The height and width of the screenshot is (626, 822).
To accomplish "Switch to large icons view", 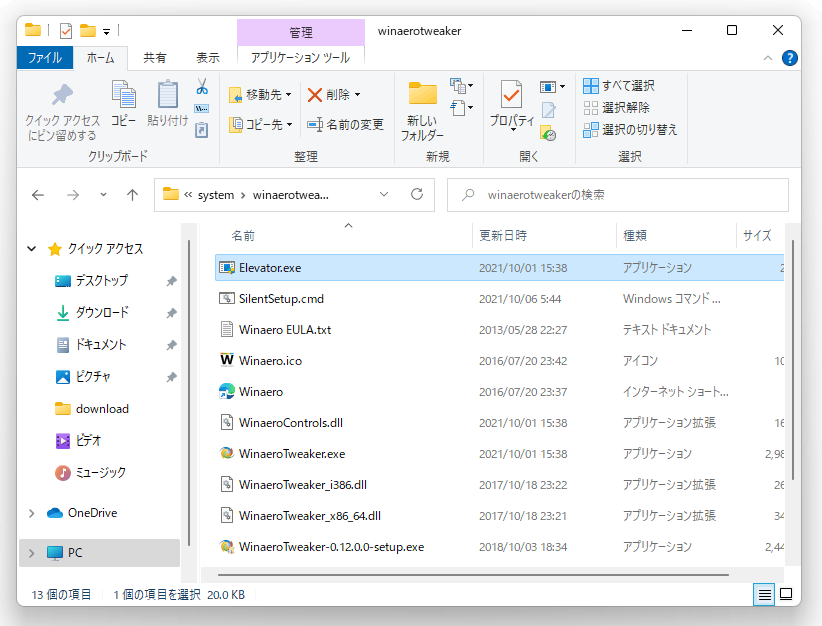I will pos(786,595).
